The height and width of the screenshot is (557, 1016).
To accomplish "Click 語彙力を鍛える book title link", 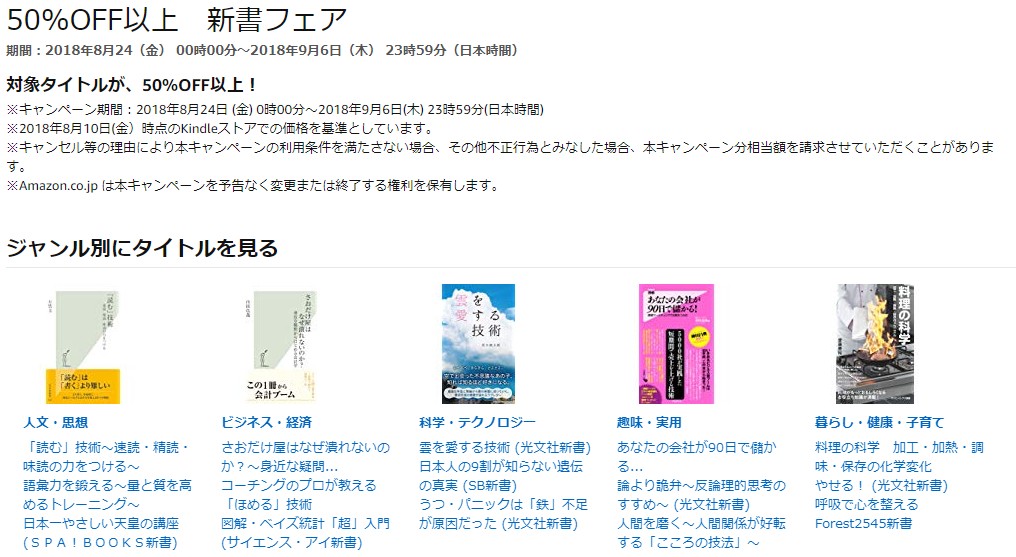I will point(108,495).
